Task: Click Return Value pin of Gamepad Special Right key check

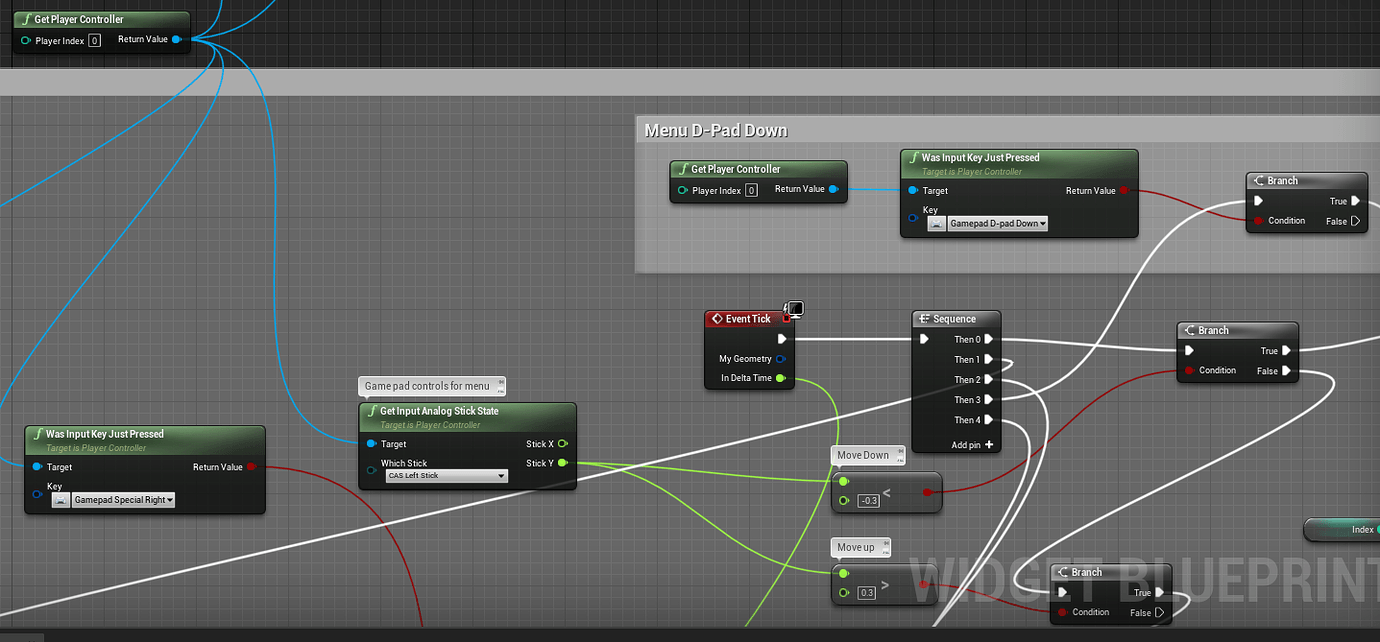Action: pyautogui.click(x=251, y=467)
